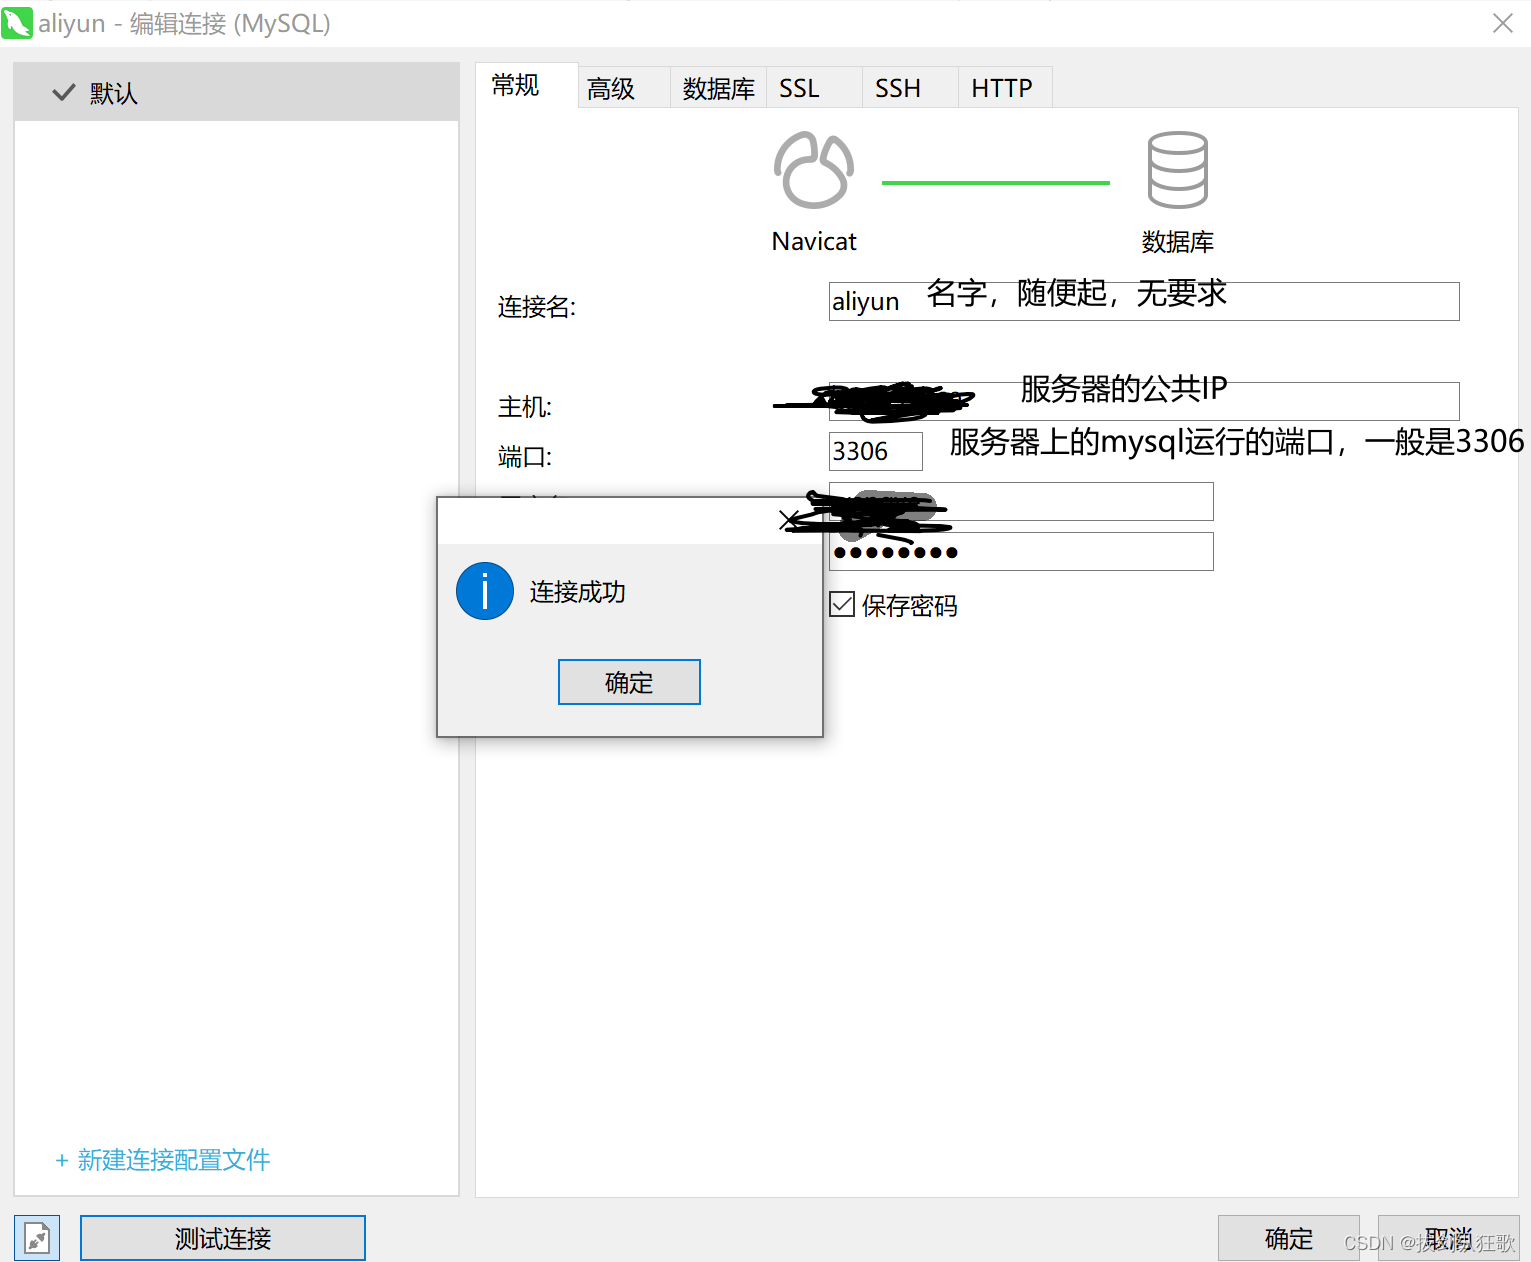Viewport: 1531px width, 1262px height.
Task: Click 新建连接配置文件 link
Action: tap(163, 1160)
